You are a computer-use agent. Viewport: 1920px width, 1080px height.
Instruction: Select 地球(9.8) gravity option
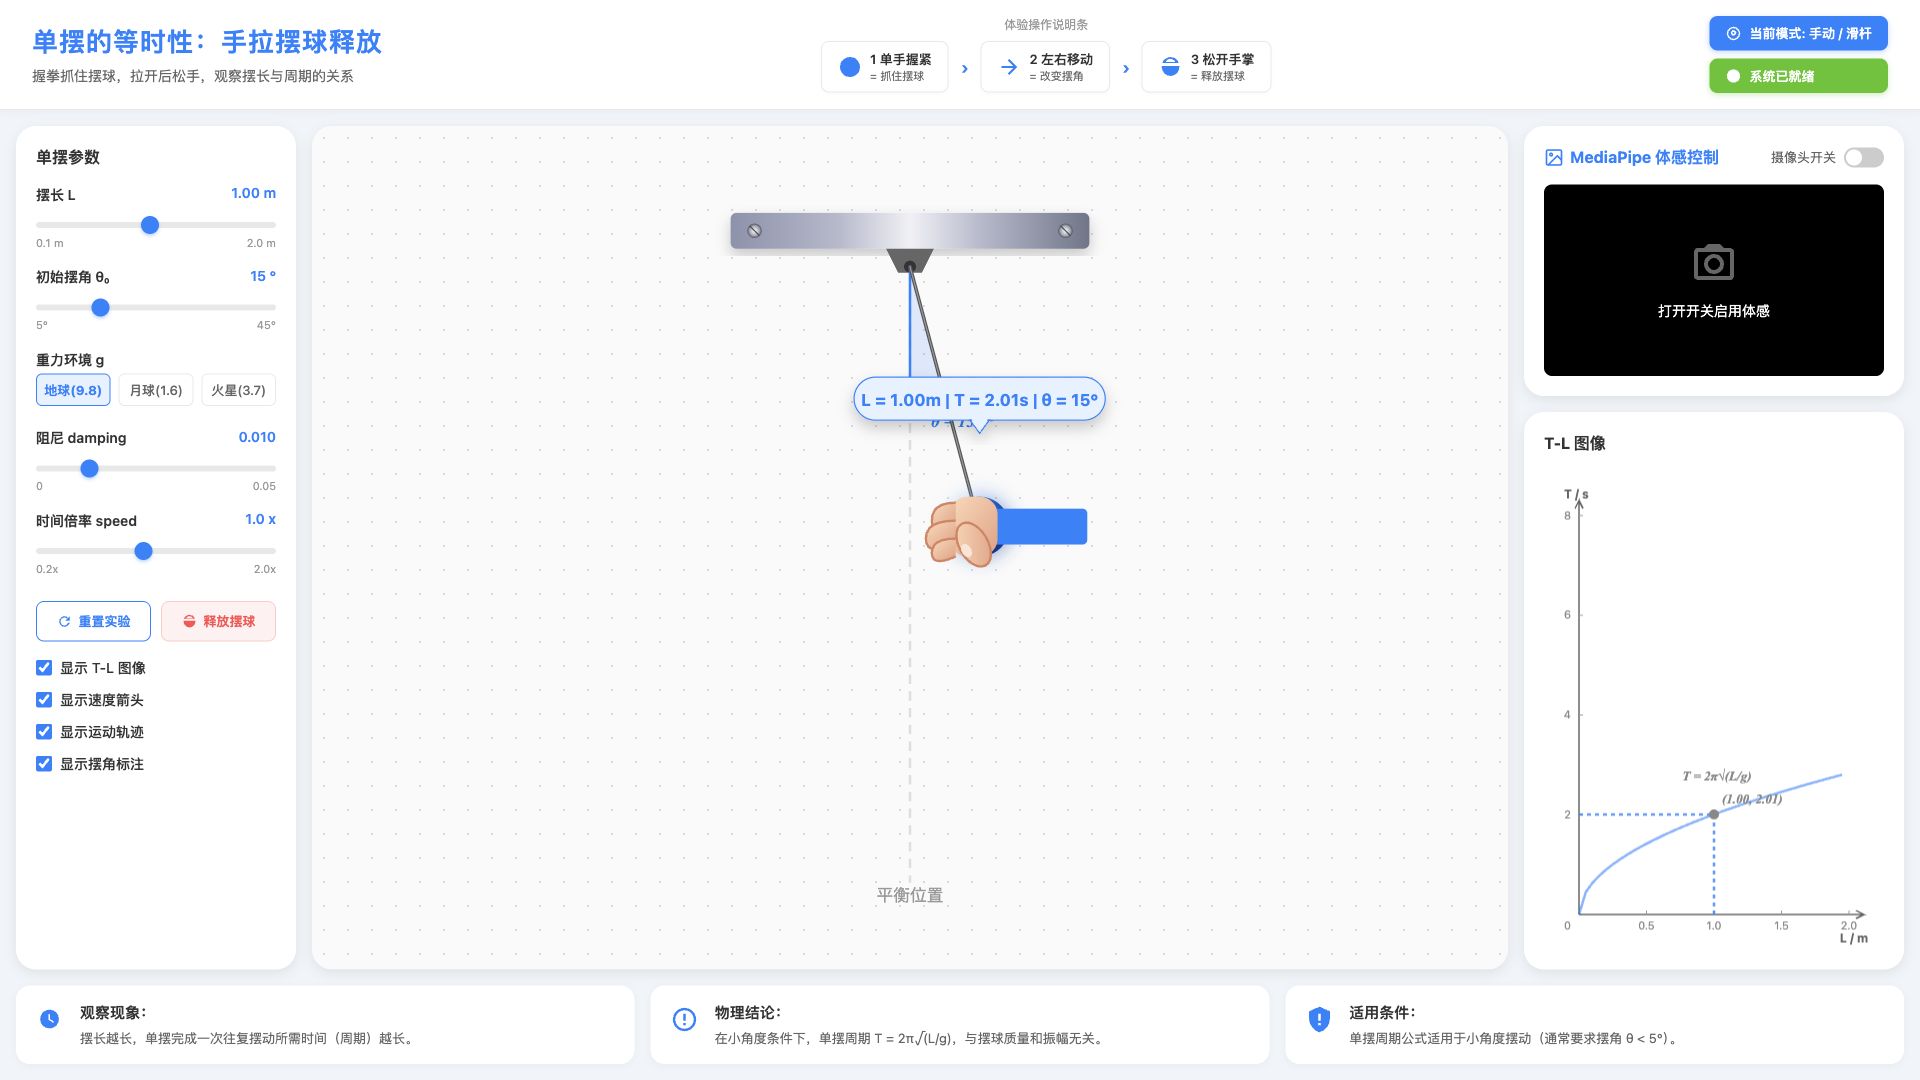click(x=73, y=390)
